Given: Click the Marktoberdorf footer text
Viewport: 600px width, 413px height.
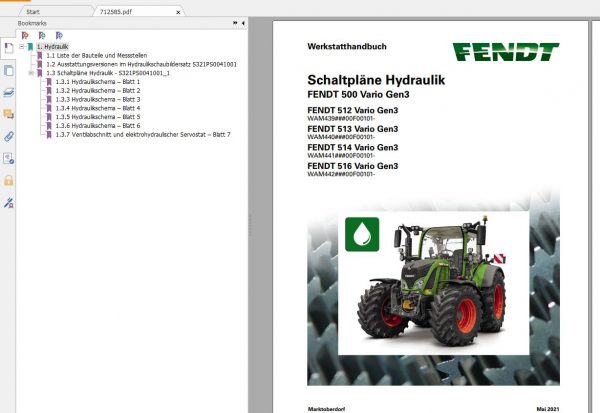Looking at the screenshot, I should click(326, 409).
